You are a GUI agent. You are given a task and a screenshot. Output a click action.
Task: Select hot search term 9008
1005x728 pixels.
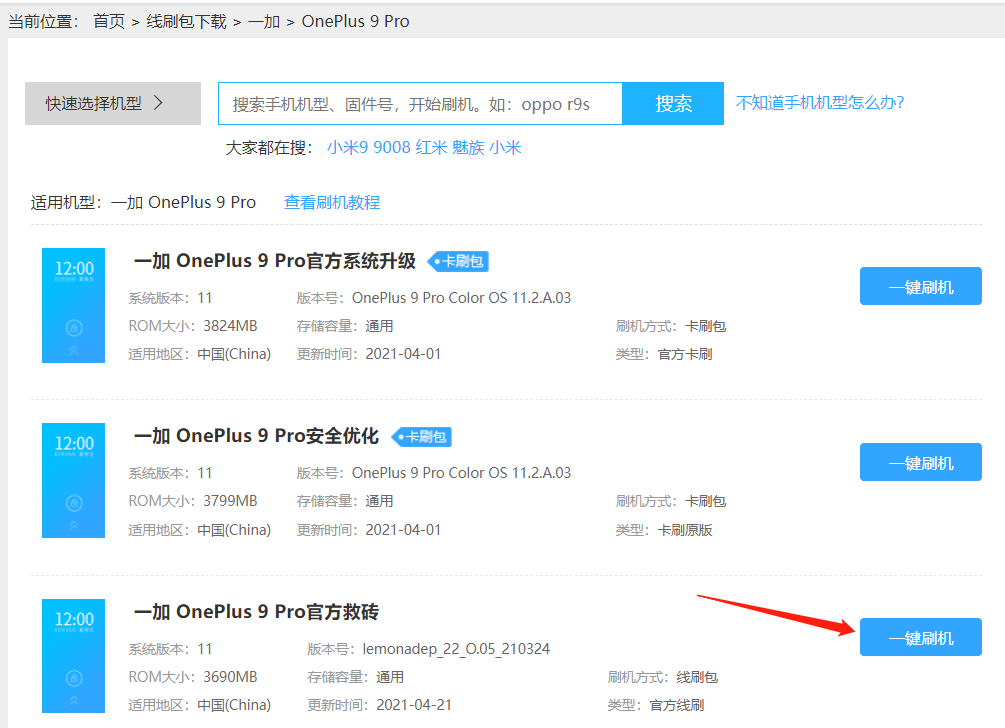click(392, 147)
